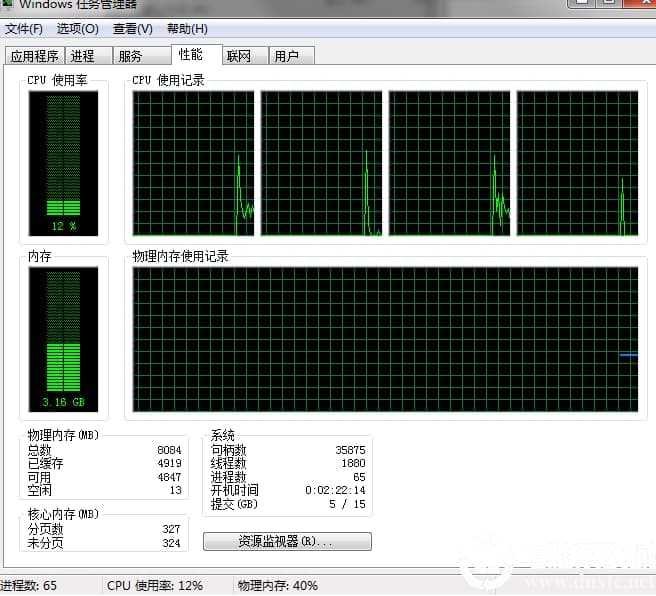Click the CPU 使用记录 heading
Viewport: 656px width, 596px height.
(x=168, y=80)
